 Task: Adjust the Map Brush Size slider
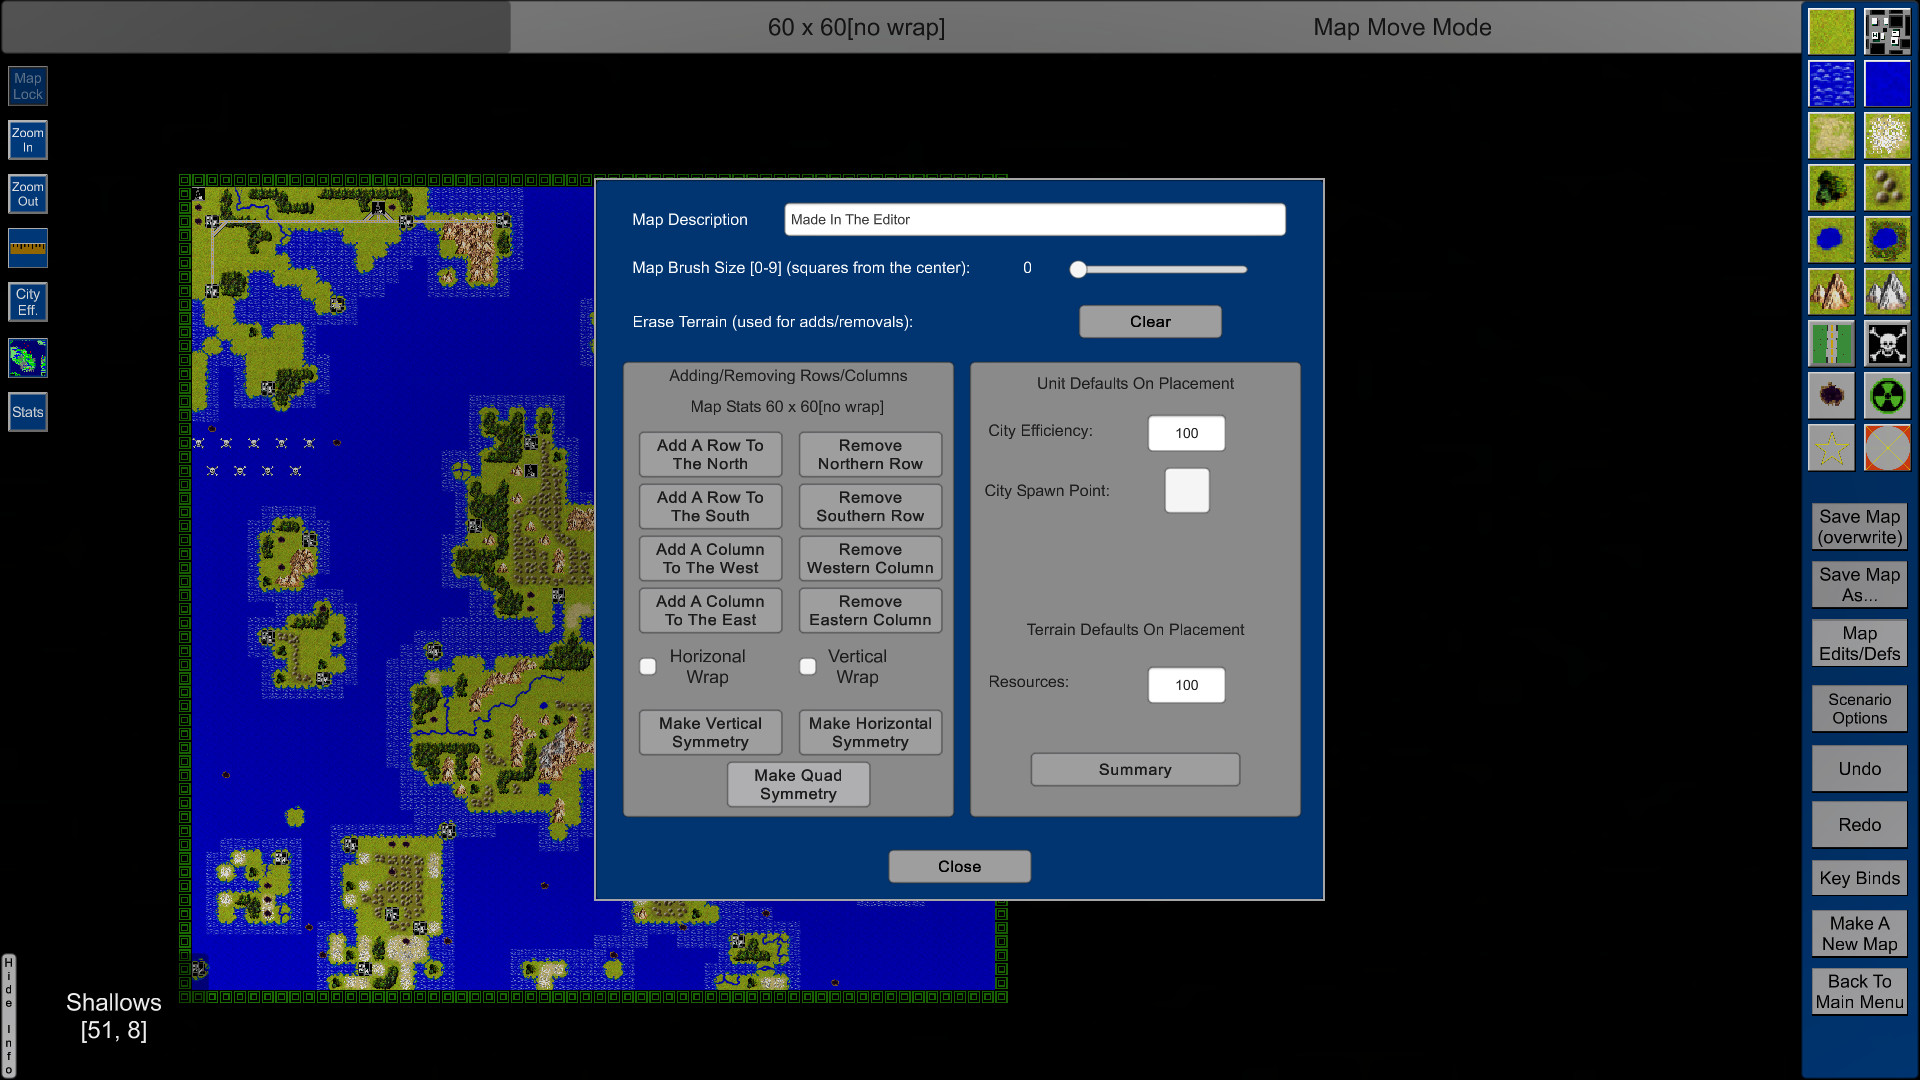[1078, 269]
